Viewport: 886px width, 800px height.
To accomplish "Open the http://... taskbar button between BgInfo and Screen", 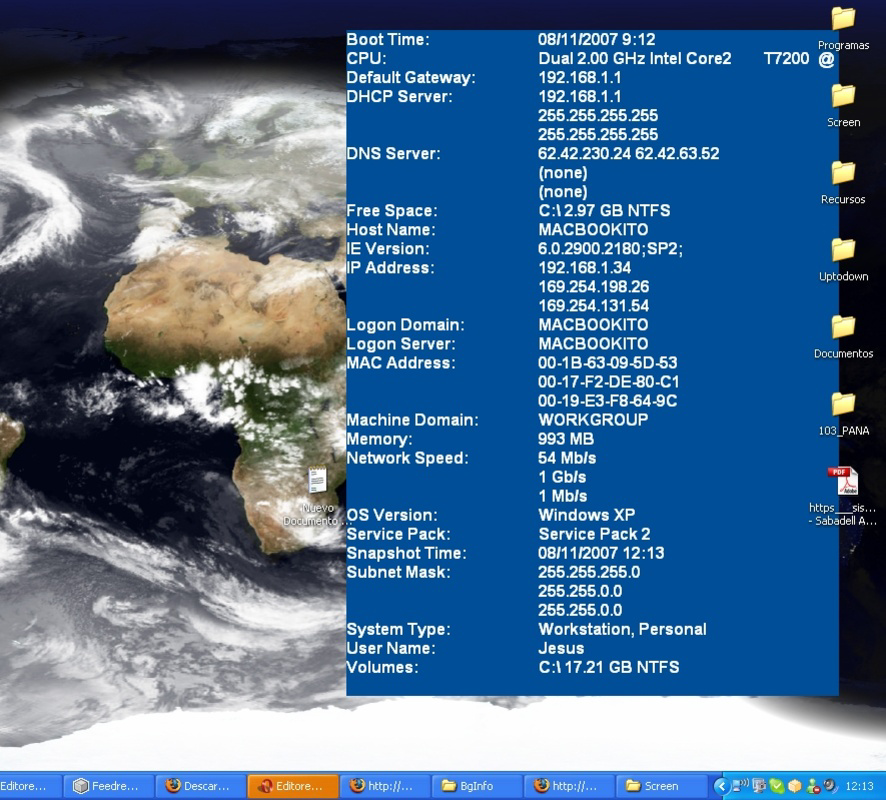I will pos(568,786).
